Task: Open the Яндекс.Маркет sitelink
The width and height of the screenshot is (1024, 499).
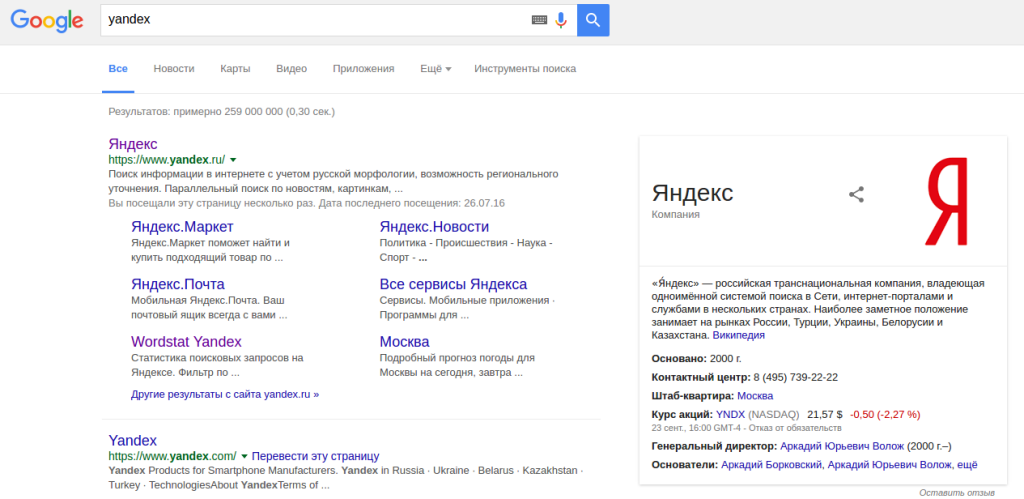Action: [182, 227]
